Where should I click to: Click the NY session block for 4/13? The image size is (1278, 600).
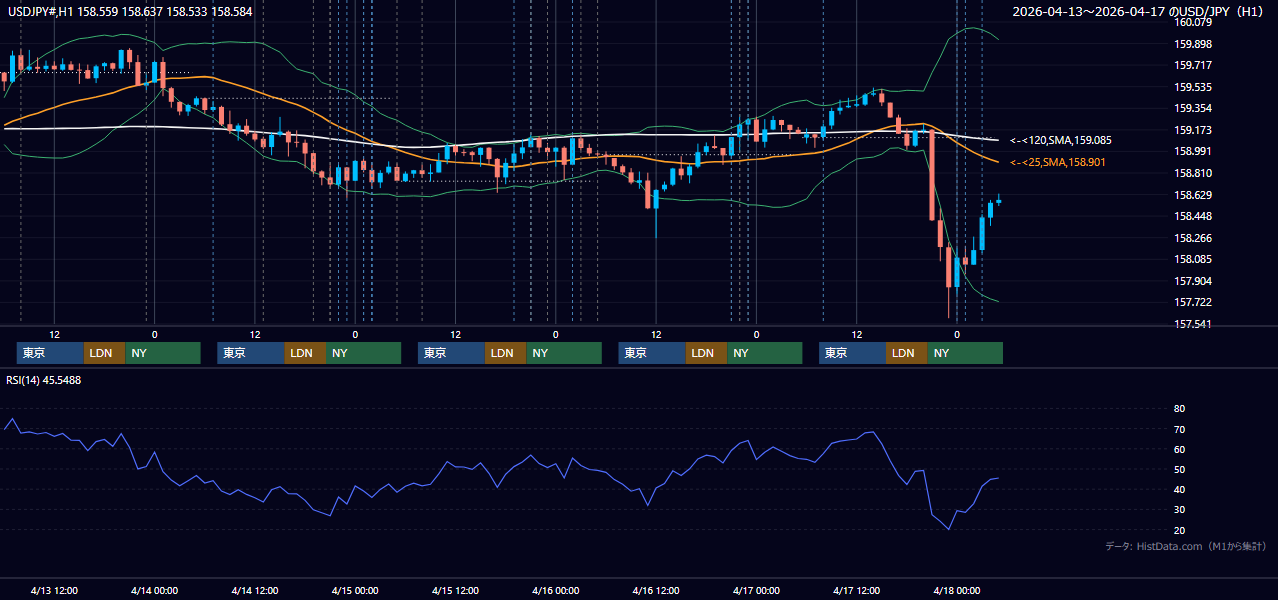tap(163, 353)
